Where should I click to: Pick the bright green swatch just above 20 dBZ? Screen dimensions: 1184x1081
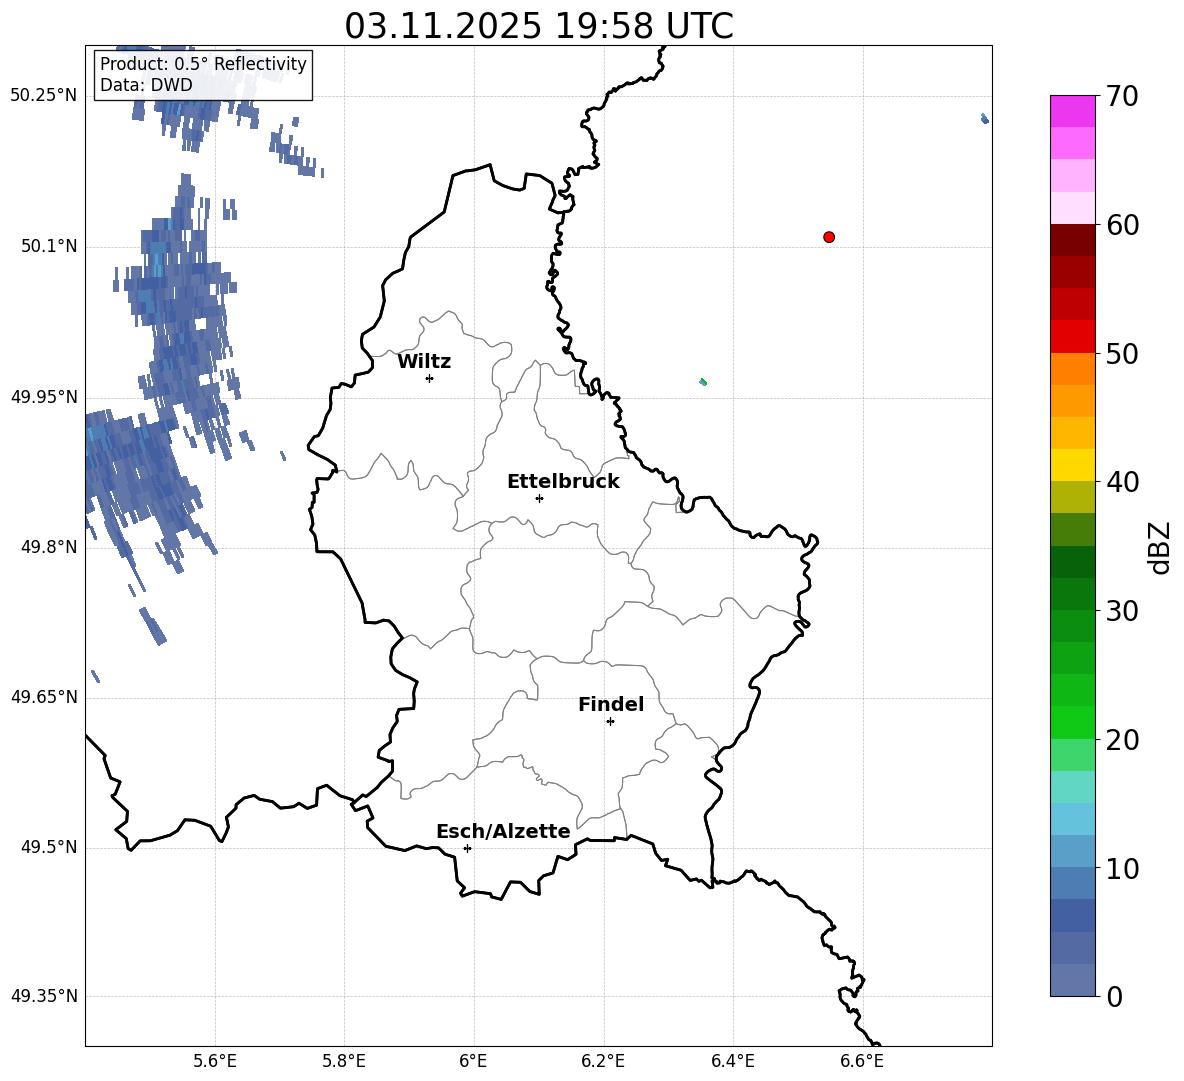[1073, 722]
